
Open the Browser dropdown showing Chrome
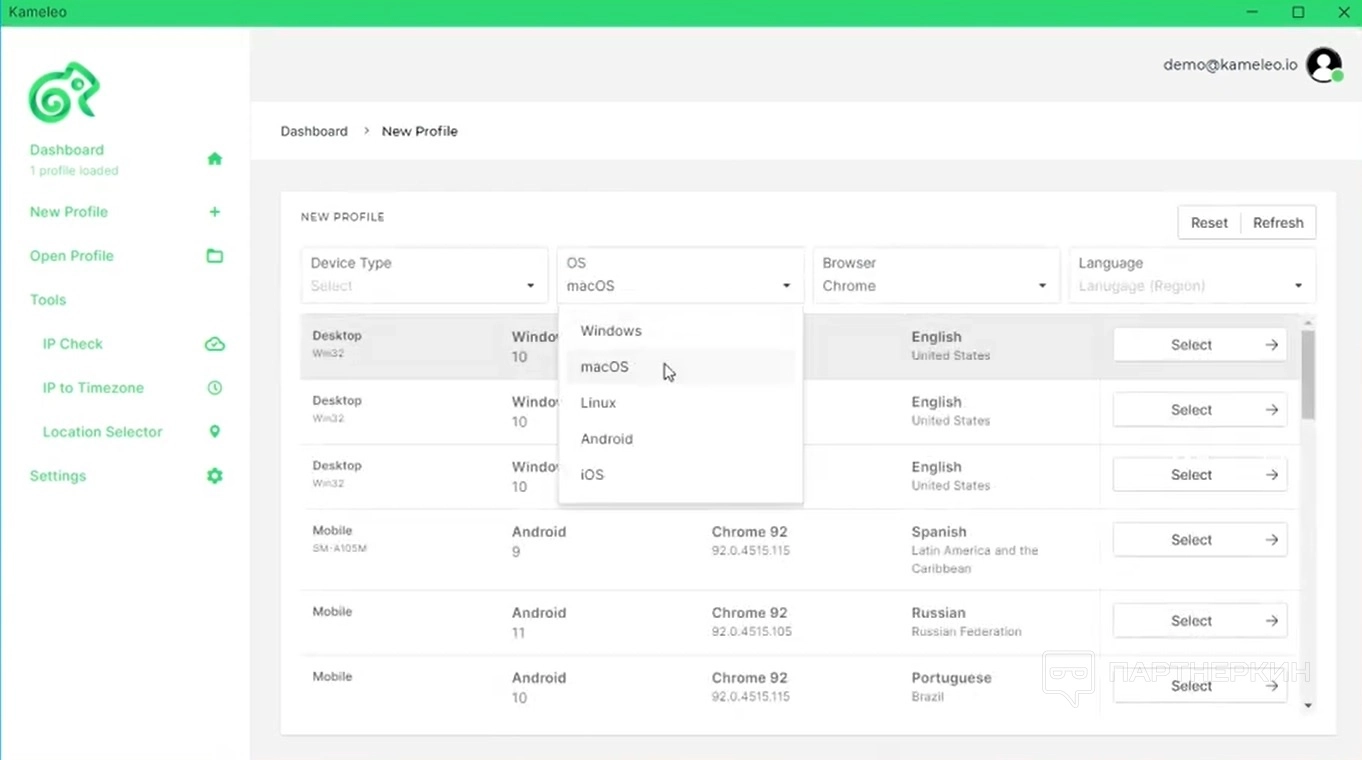pyautogui.click(x=935, y=275)
